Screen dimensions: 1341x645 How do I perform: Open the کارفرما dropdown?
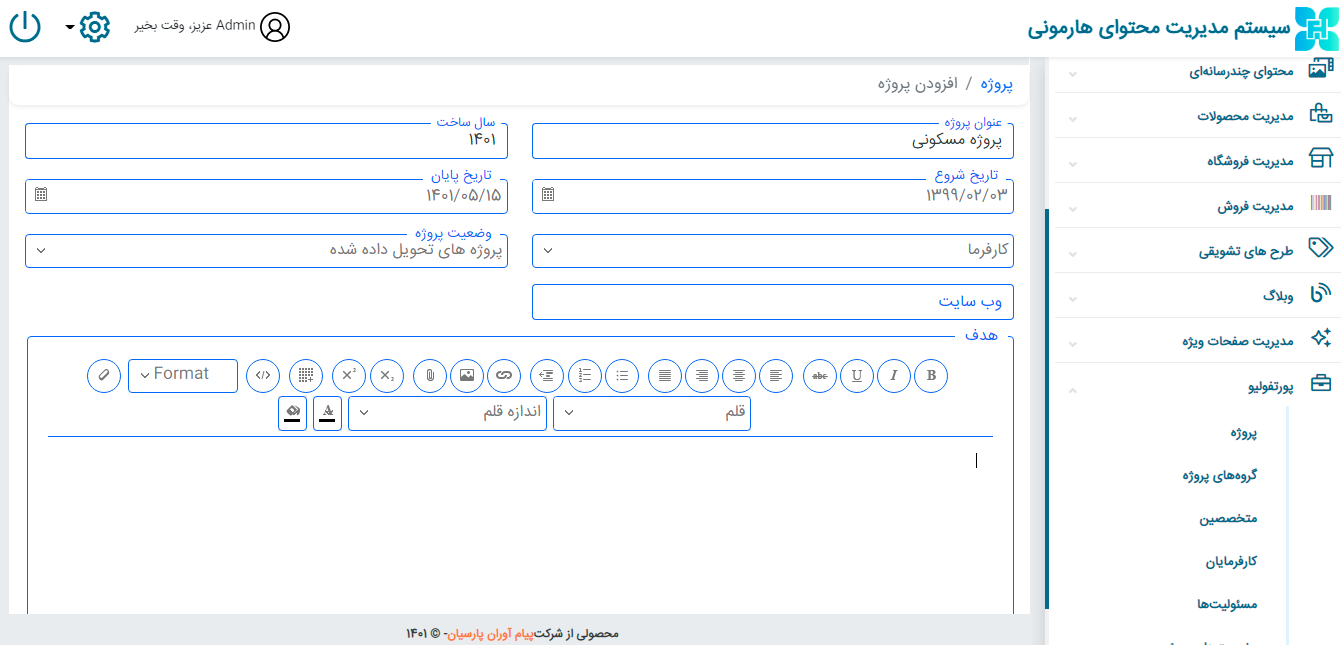tap(772, 251)
